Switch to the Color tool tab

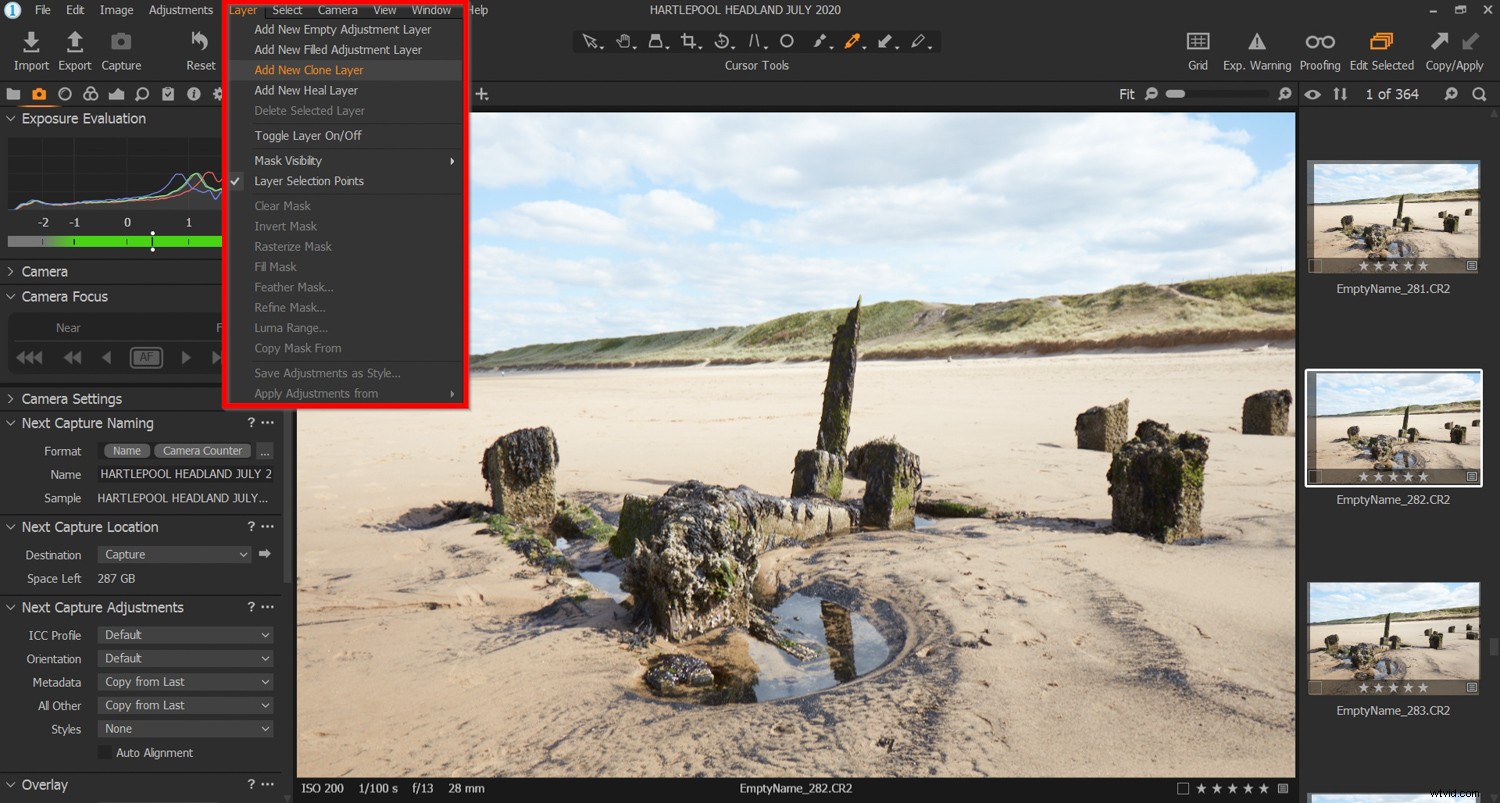(x=91, y=93)
